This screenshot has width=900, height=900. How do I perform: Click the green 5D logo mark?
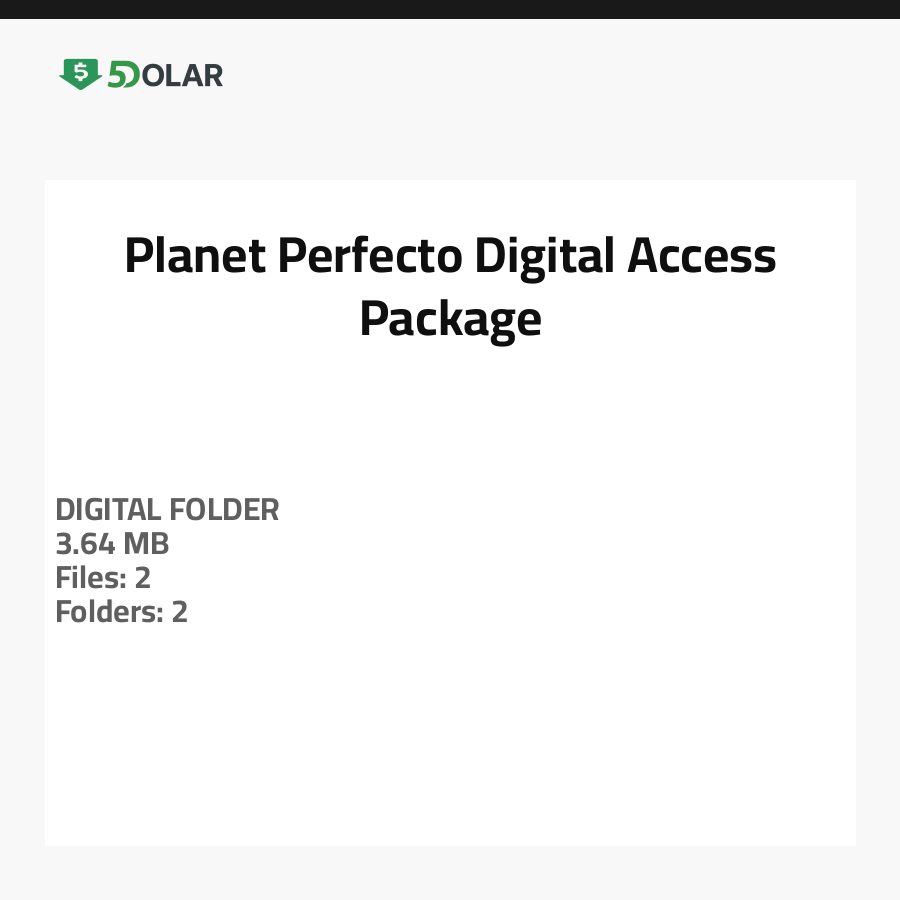[x=123, y=75]
